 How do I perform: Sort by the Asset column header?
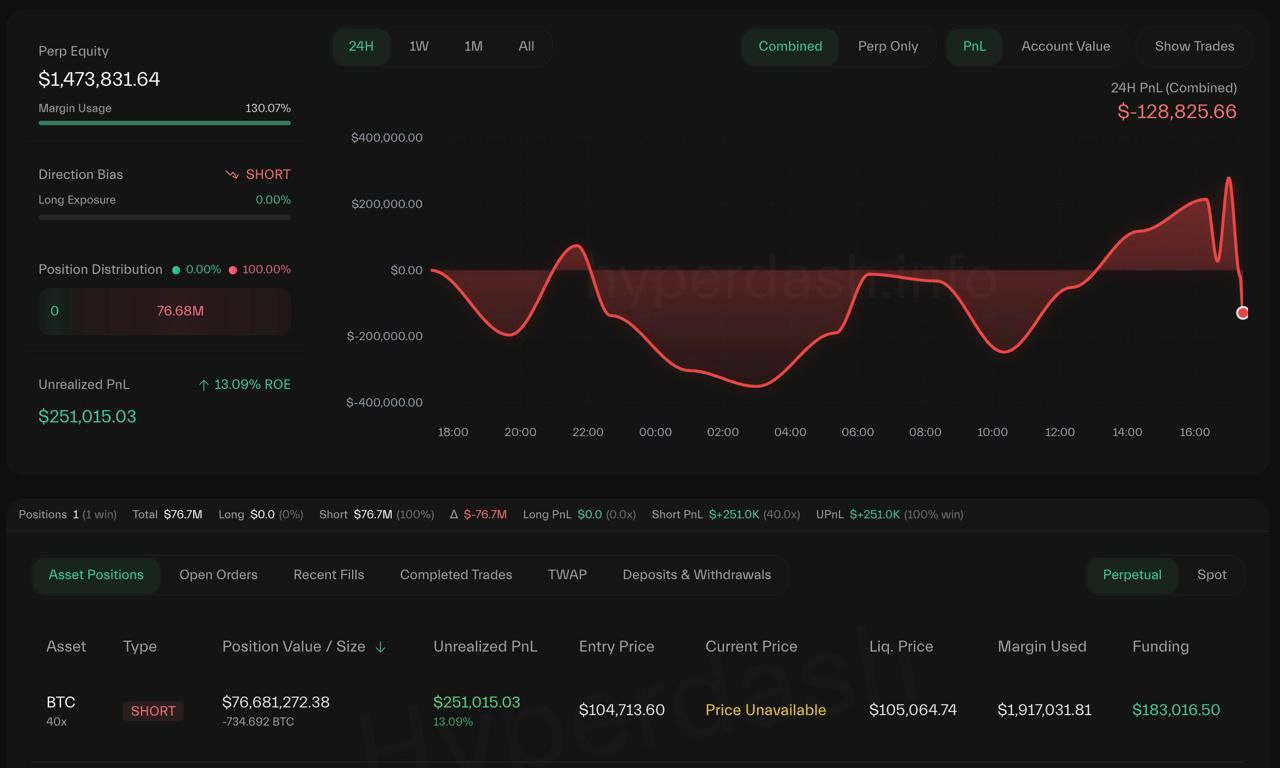[66, 647]
